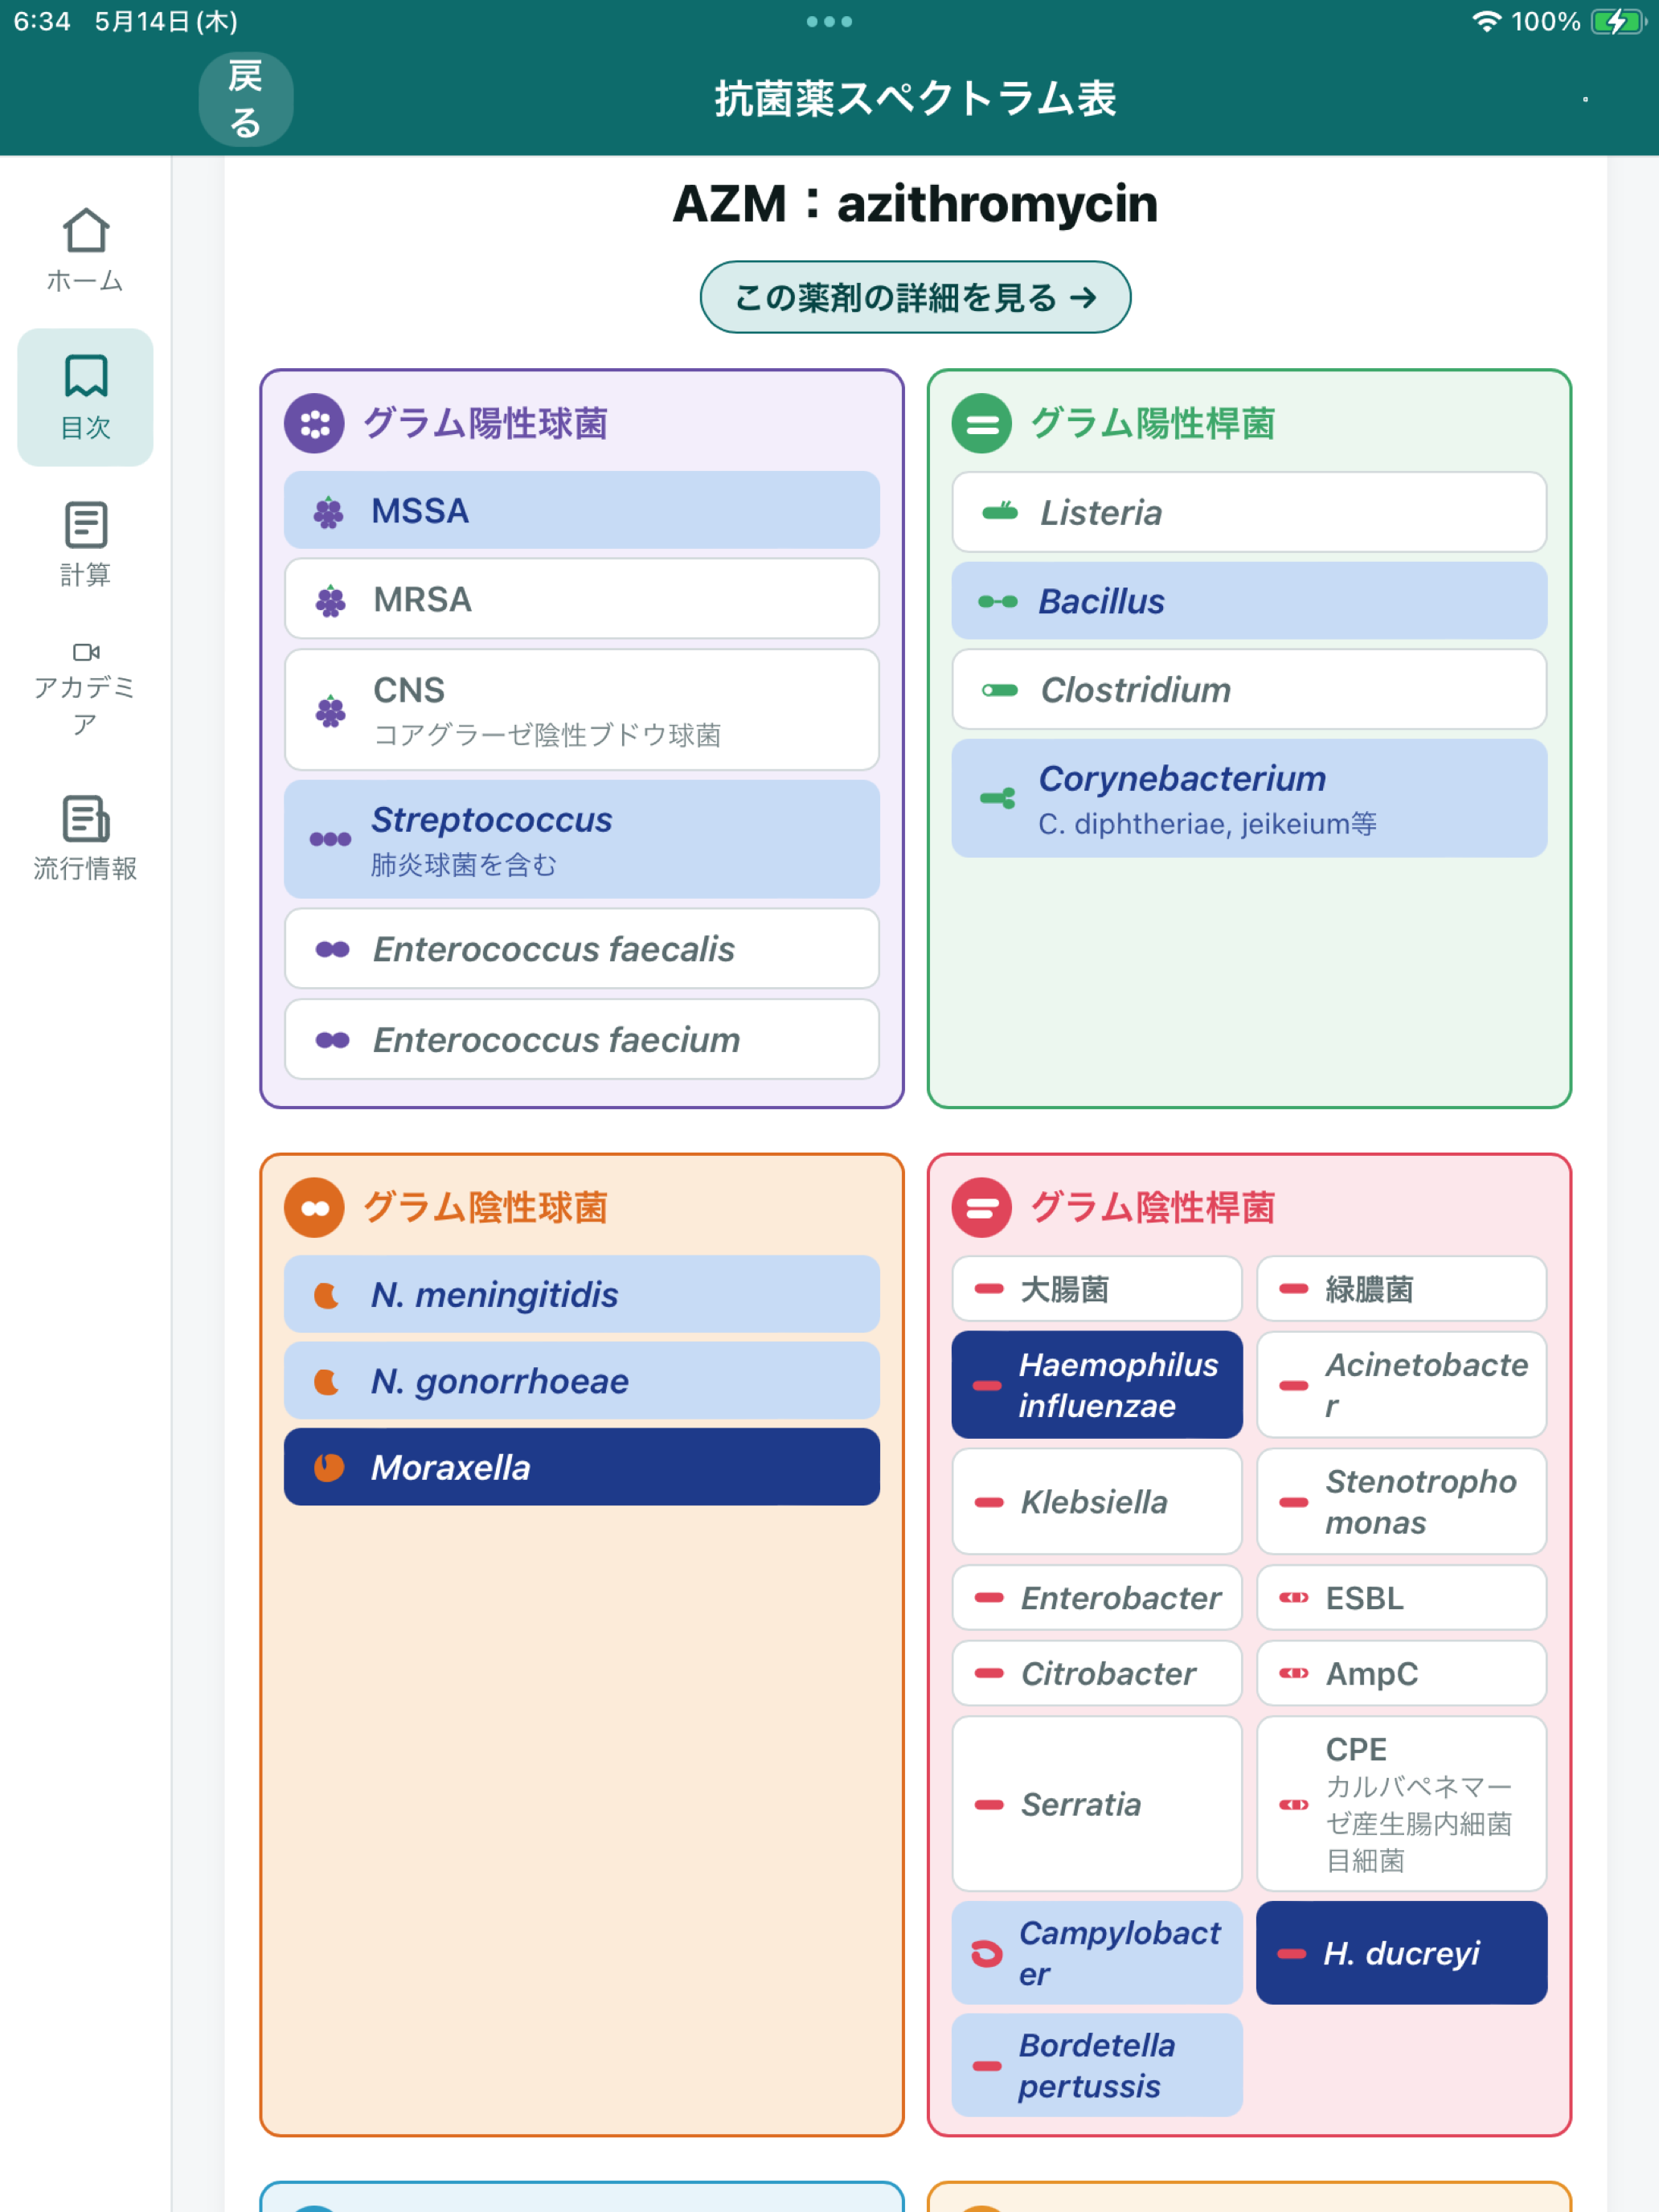Tap the グラム陽性桿菌 green header icon
Screen dimensions: 1659x2212
tap(981, 424)
